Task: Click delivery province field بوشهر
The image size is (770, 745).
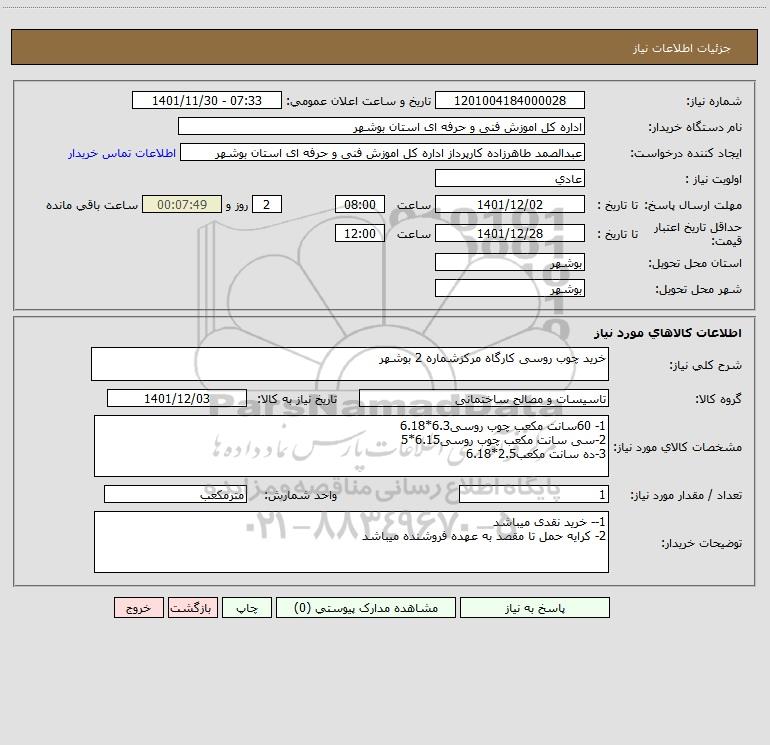Action: click(x=510, y=262)
